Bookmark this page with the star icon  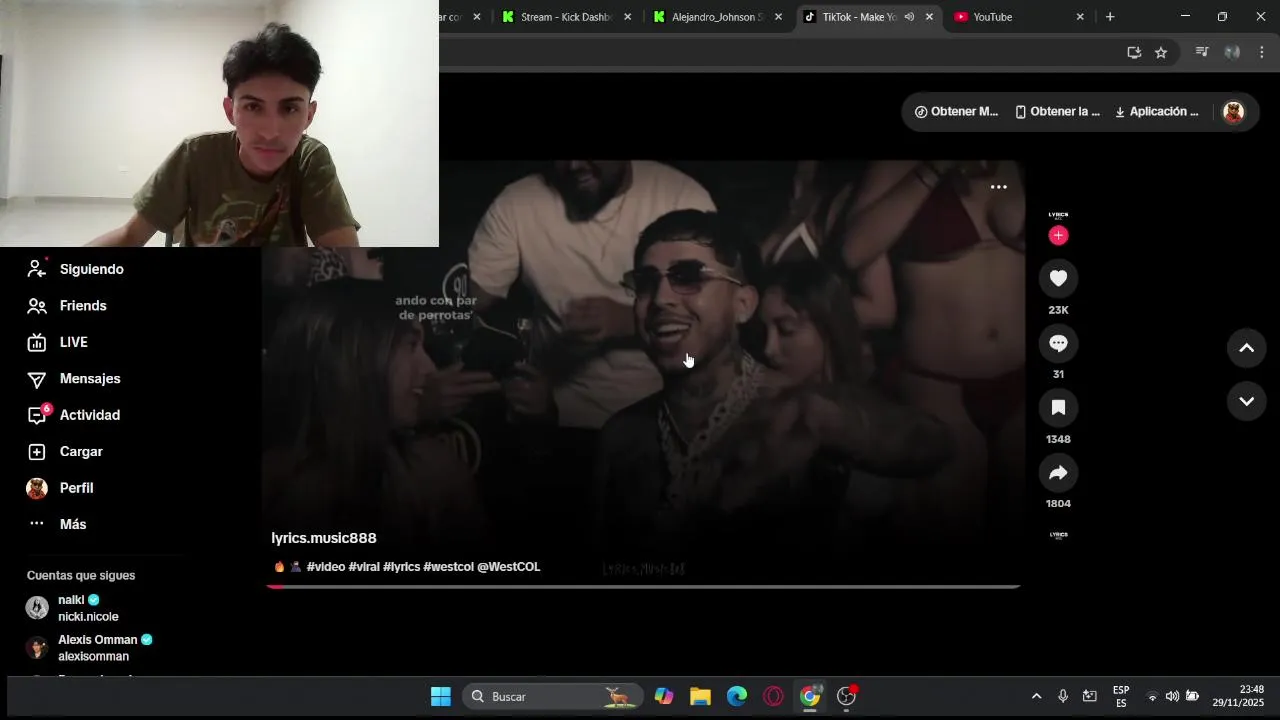click(x=1161, y=53)
